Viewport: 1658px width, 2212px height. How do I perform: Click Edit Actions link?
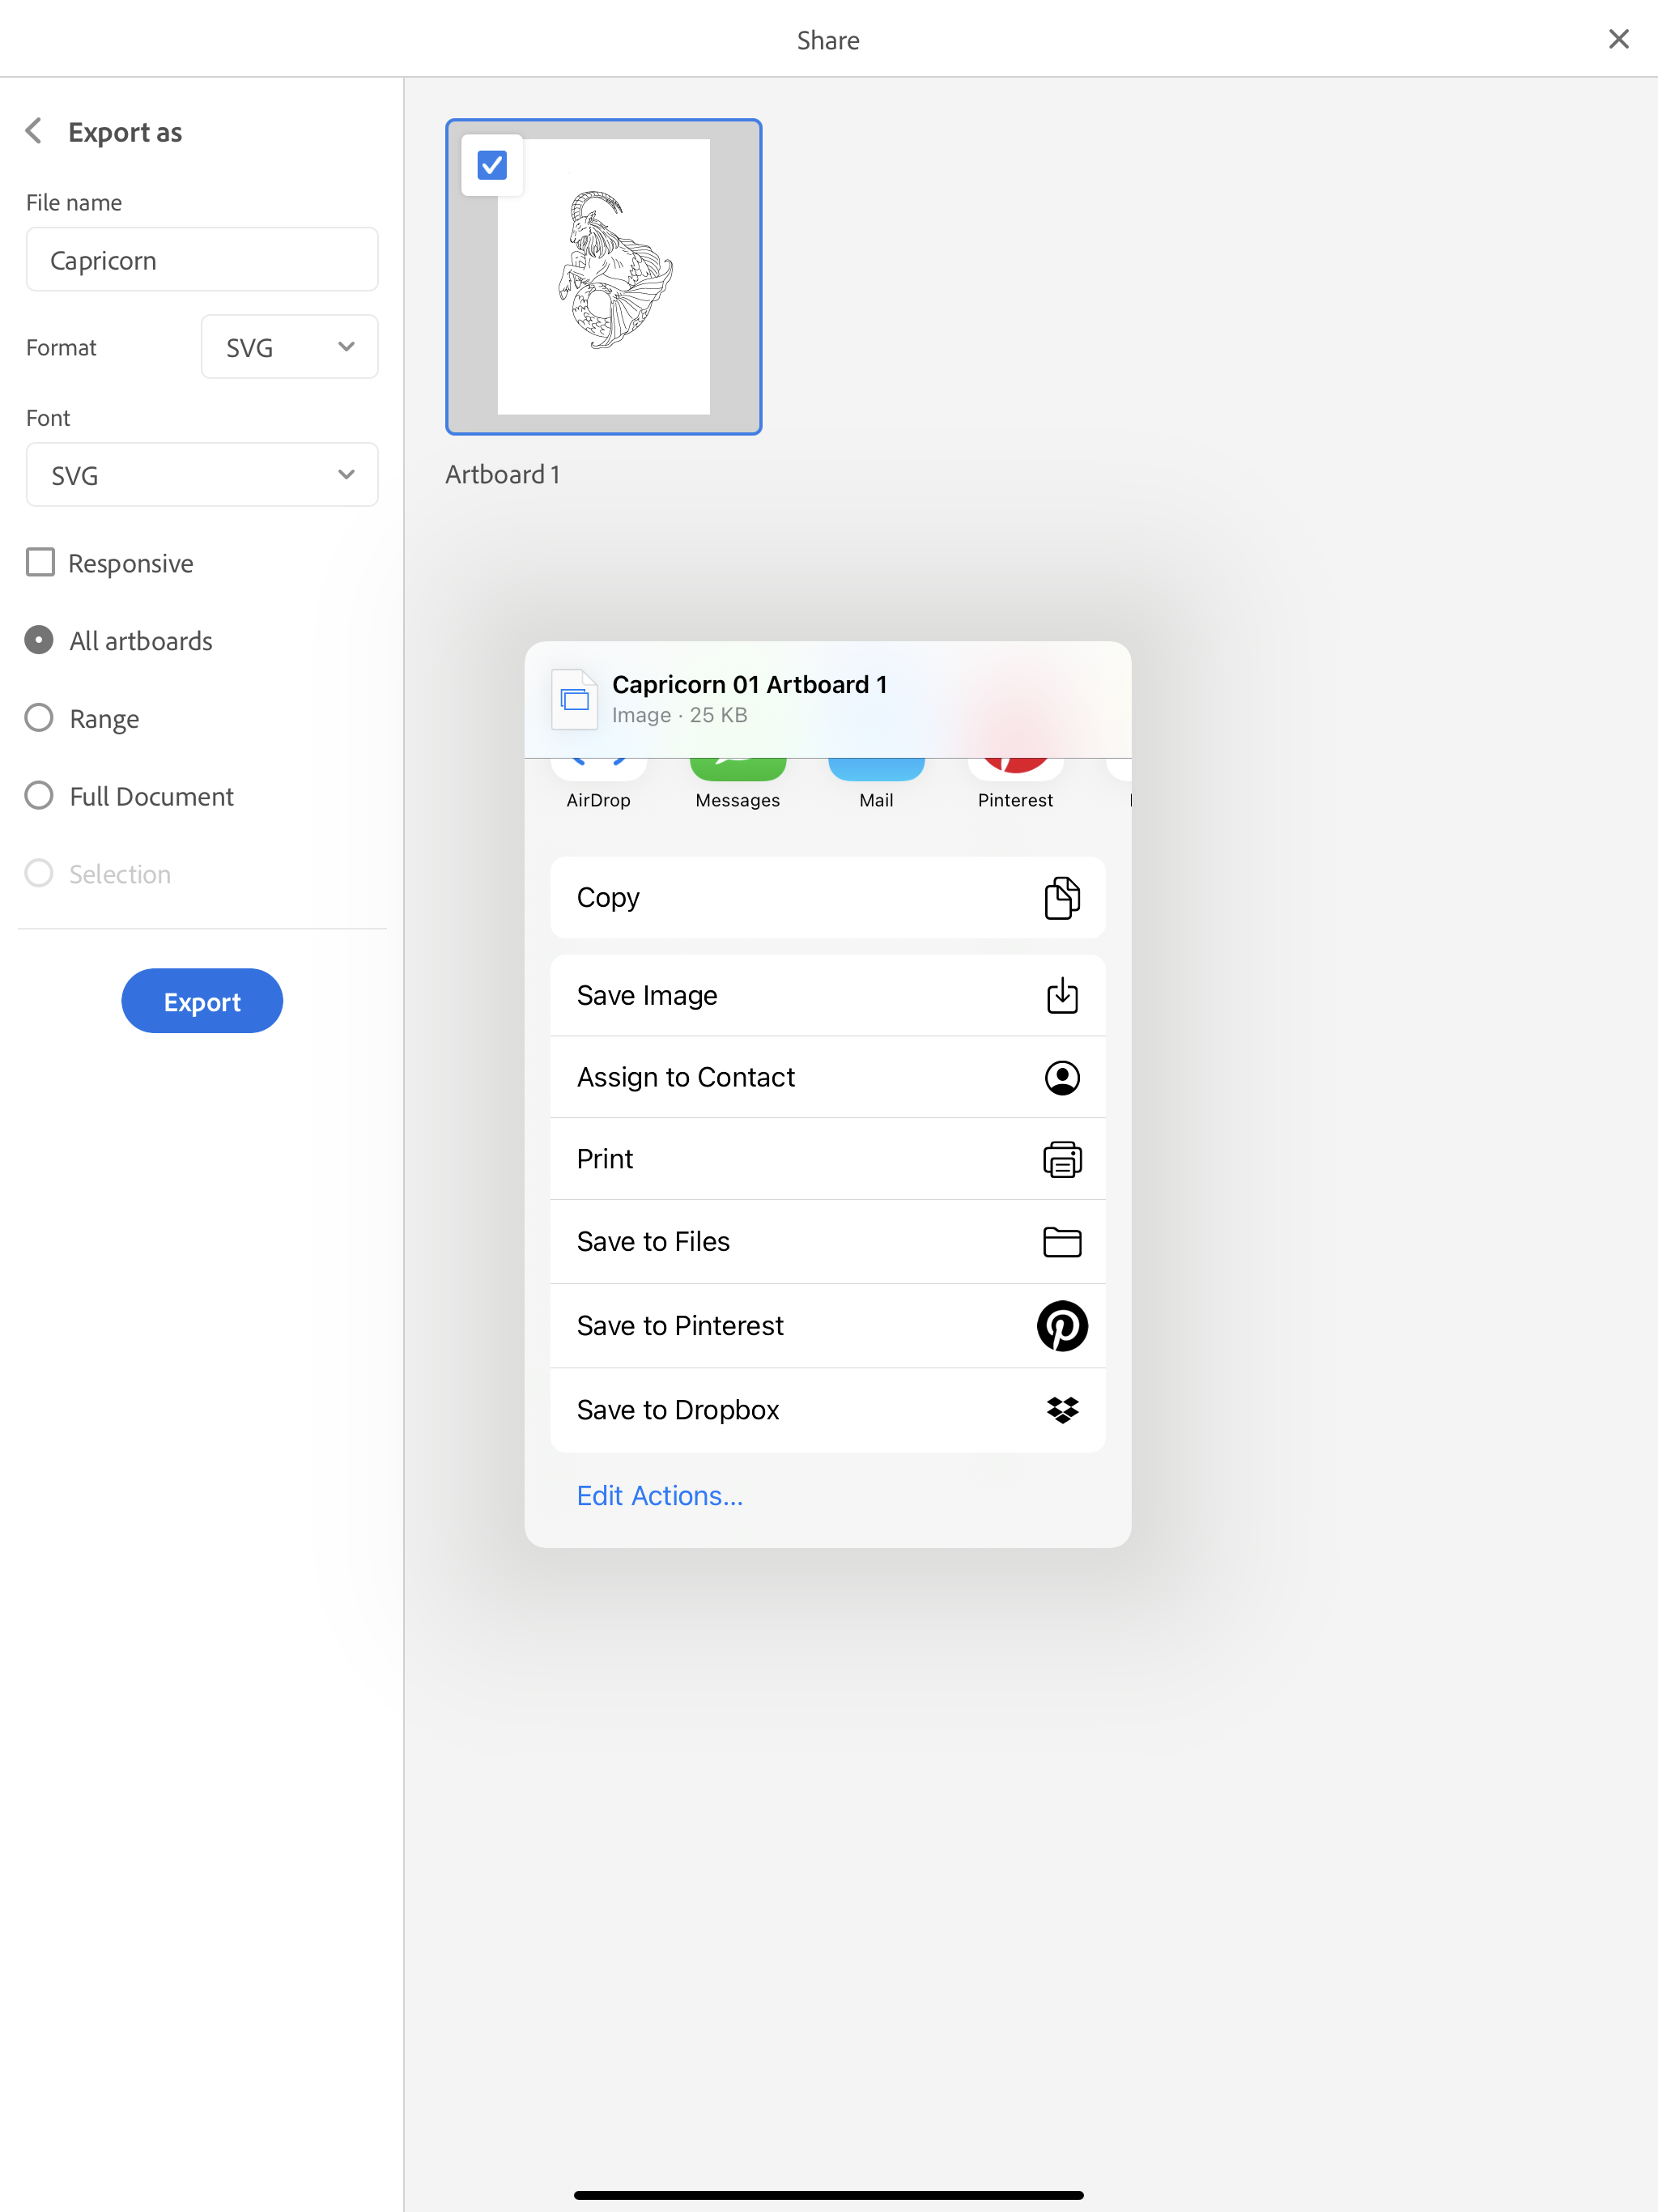coord(660,1495)
